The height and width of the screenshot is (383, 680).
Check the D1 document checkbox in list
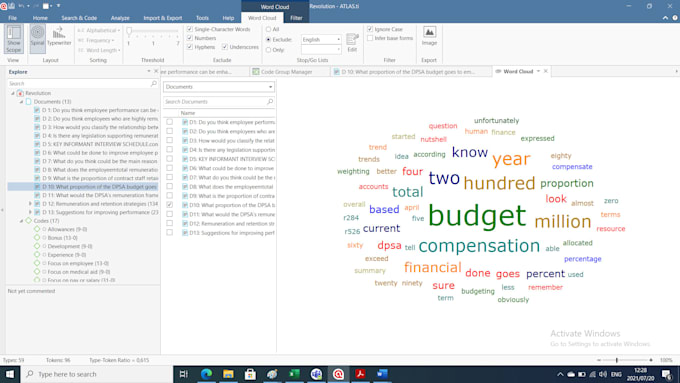point(170,122)
